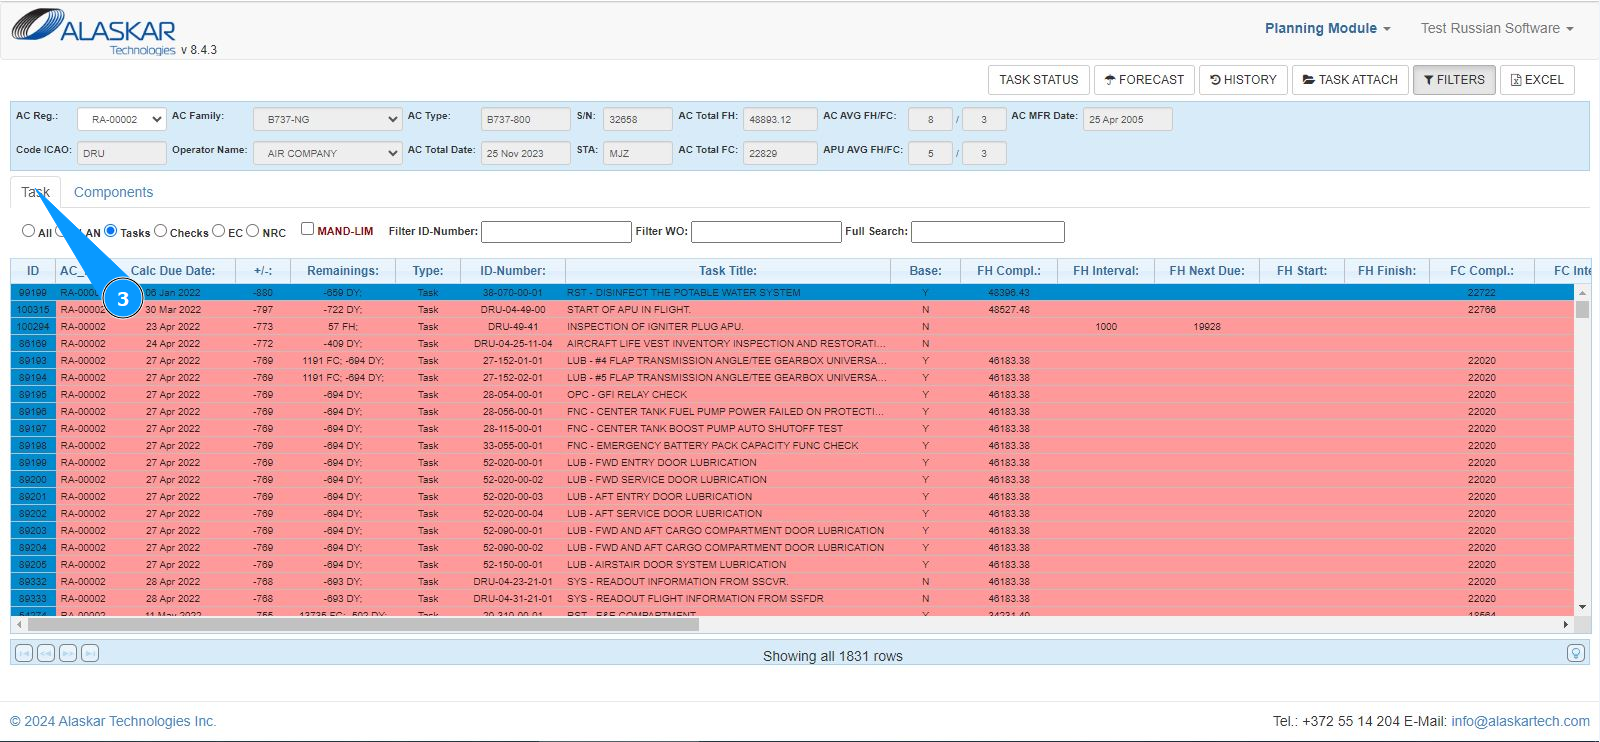Click the AC Type field

[526, 119]
